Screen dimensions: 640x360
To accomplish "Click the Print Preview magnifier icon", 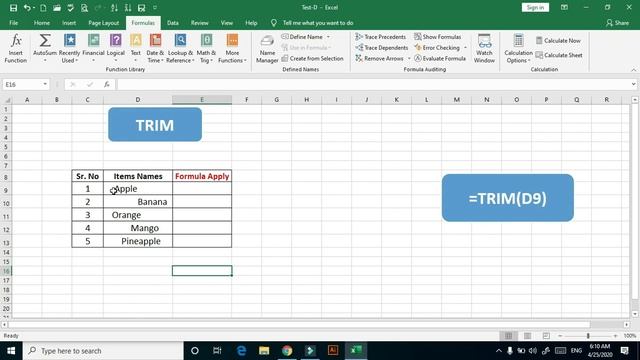I will (84, 8).
